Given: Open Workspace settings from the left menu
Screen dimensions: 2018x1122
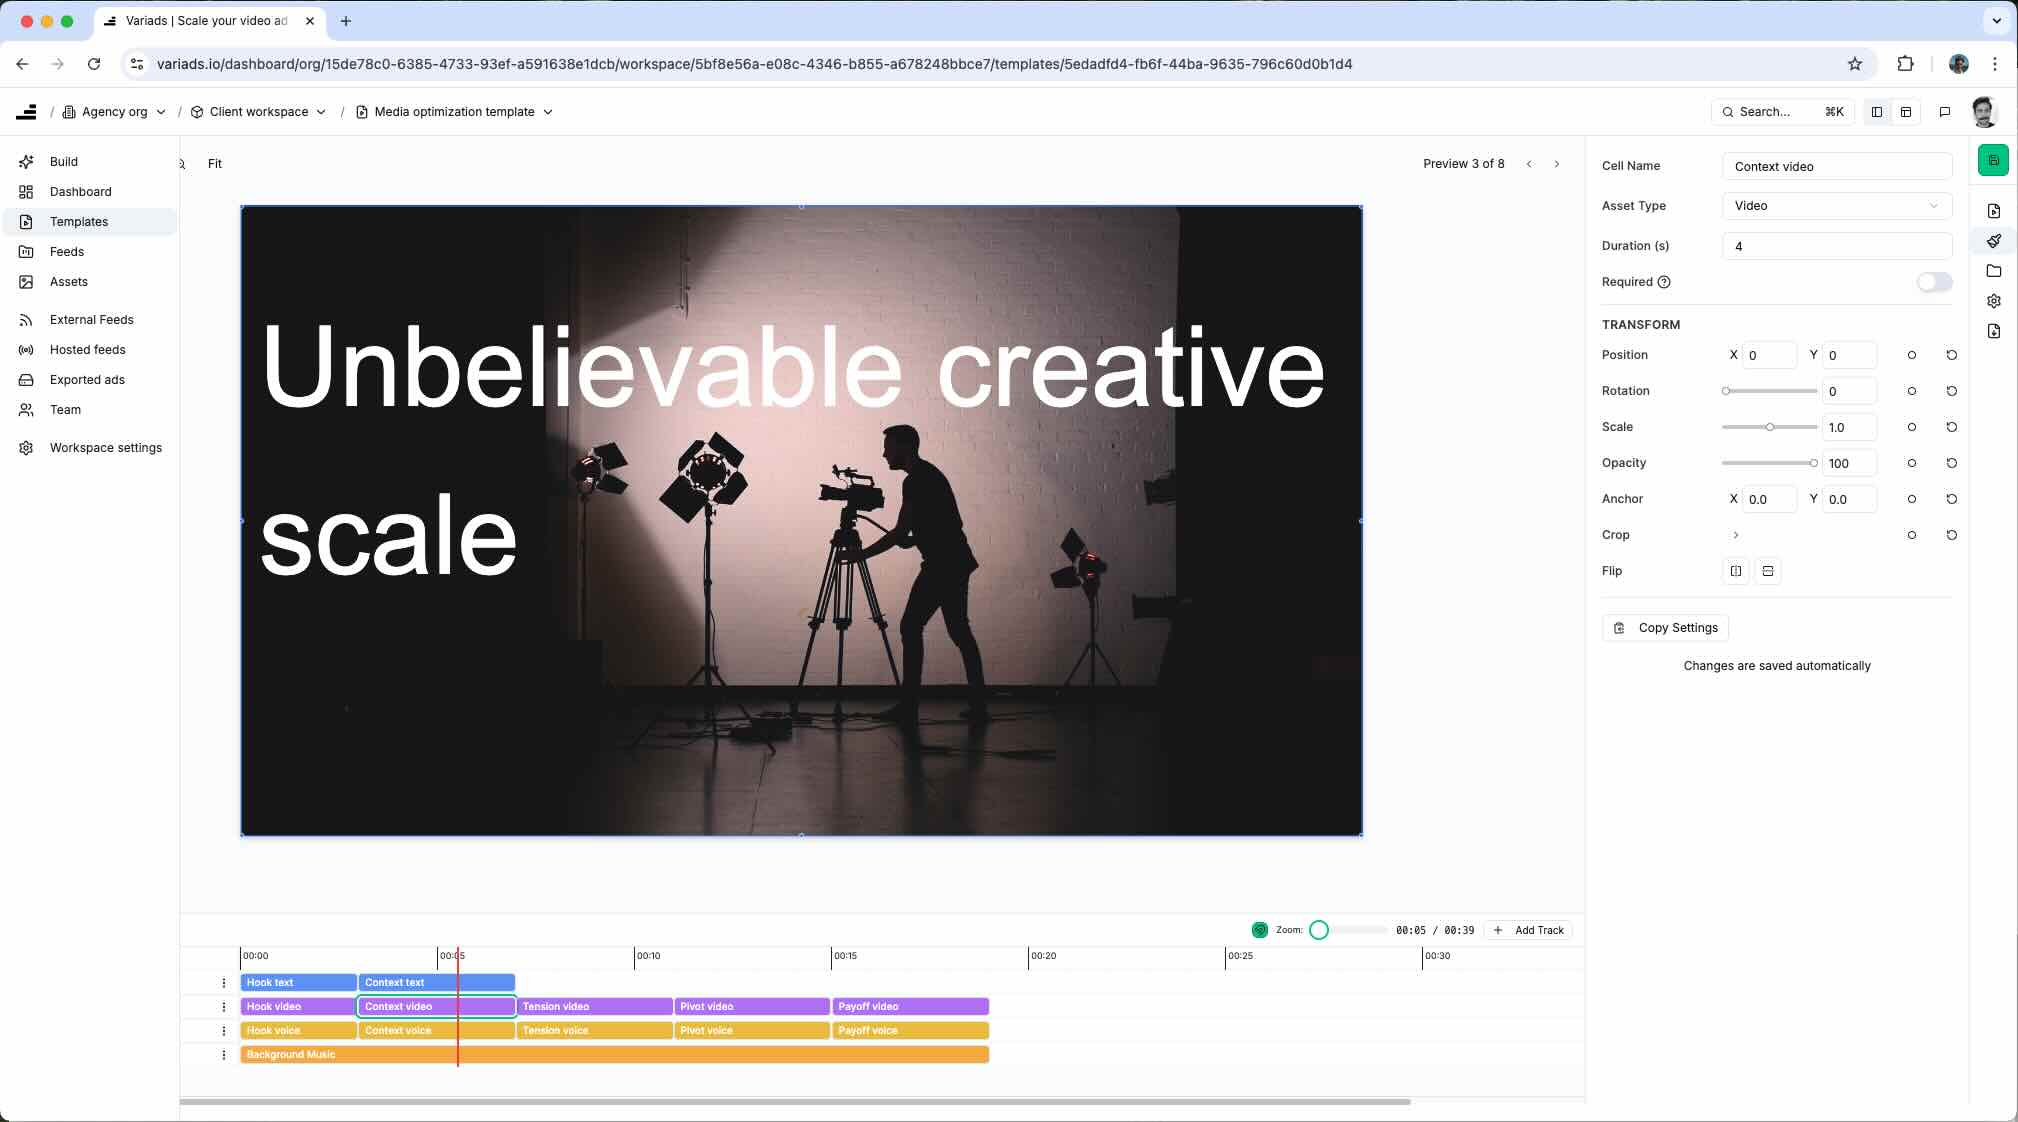Looking at the screenshot, I should [106, 447].
